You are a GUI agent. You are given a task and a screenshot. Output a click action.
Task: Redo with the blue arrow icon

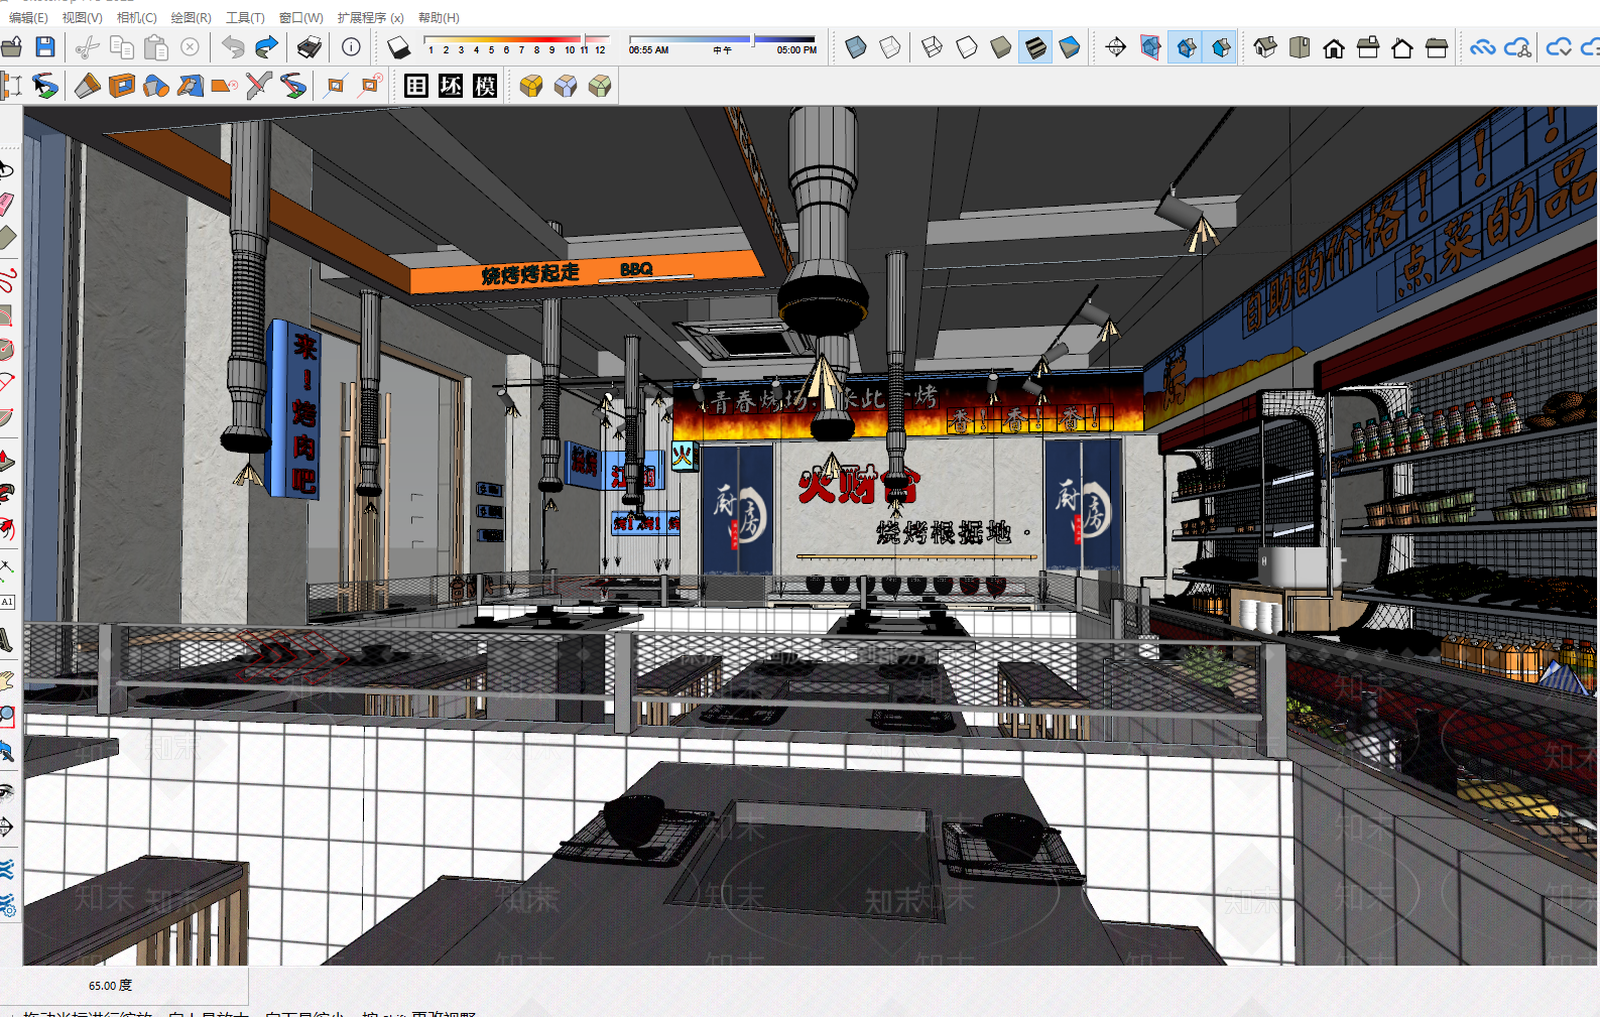tap(267, 47)
